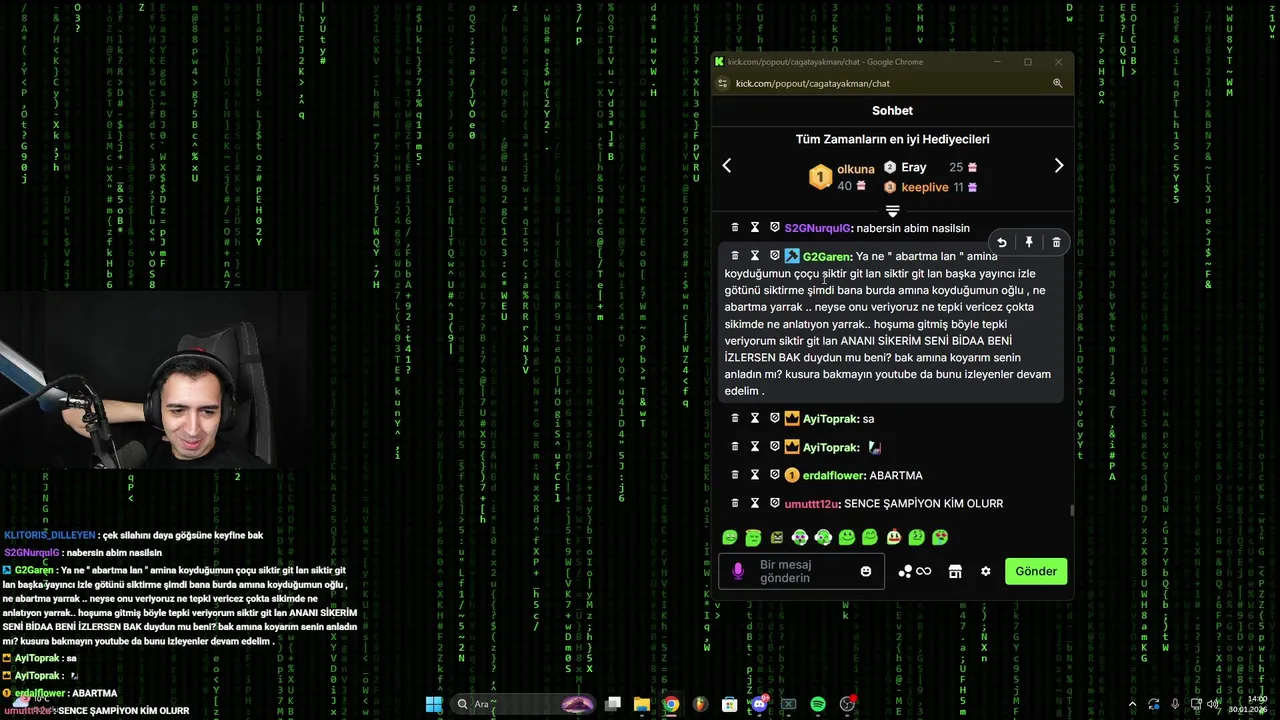Show hidden system tray icons chevron

pyautogui.click(x=1132, y=704)
